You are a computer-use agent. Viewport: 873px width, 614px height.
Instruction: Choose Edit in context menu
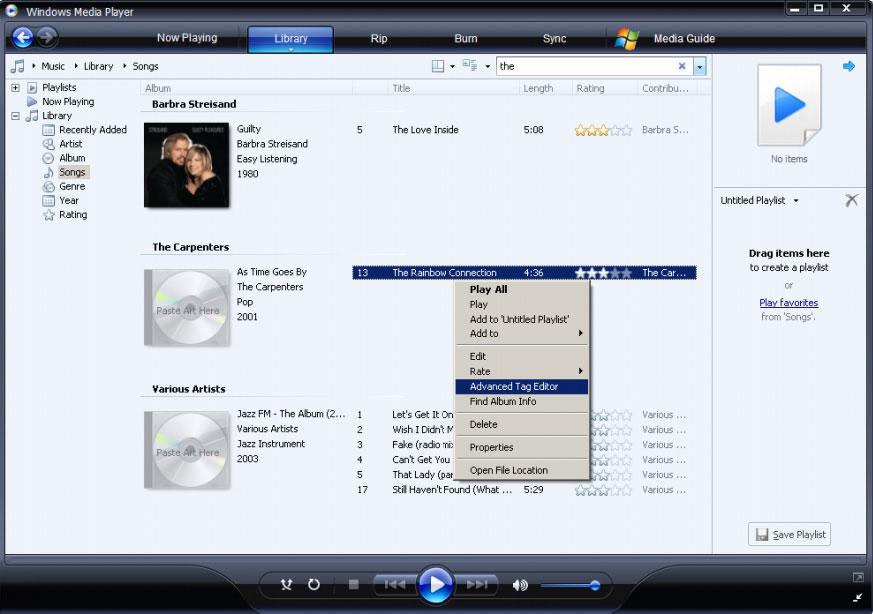[521, 356]
